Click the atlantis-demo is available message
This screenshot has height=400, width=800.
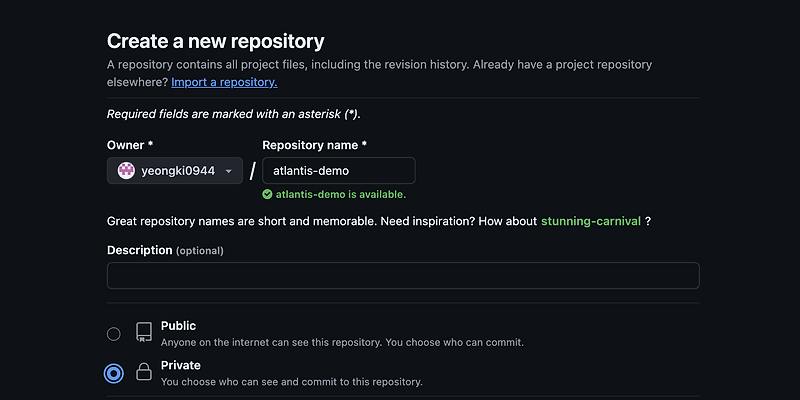point(340,194)
